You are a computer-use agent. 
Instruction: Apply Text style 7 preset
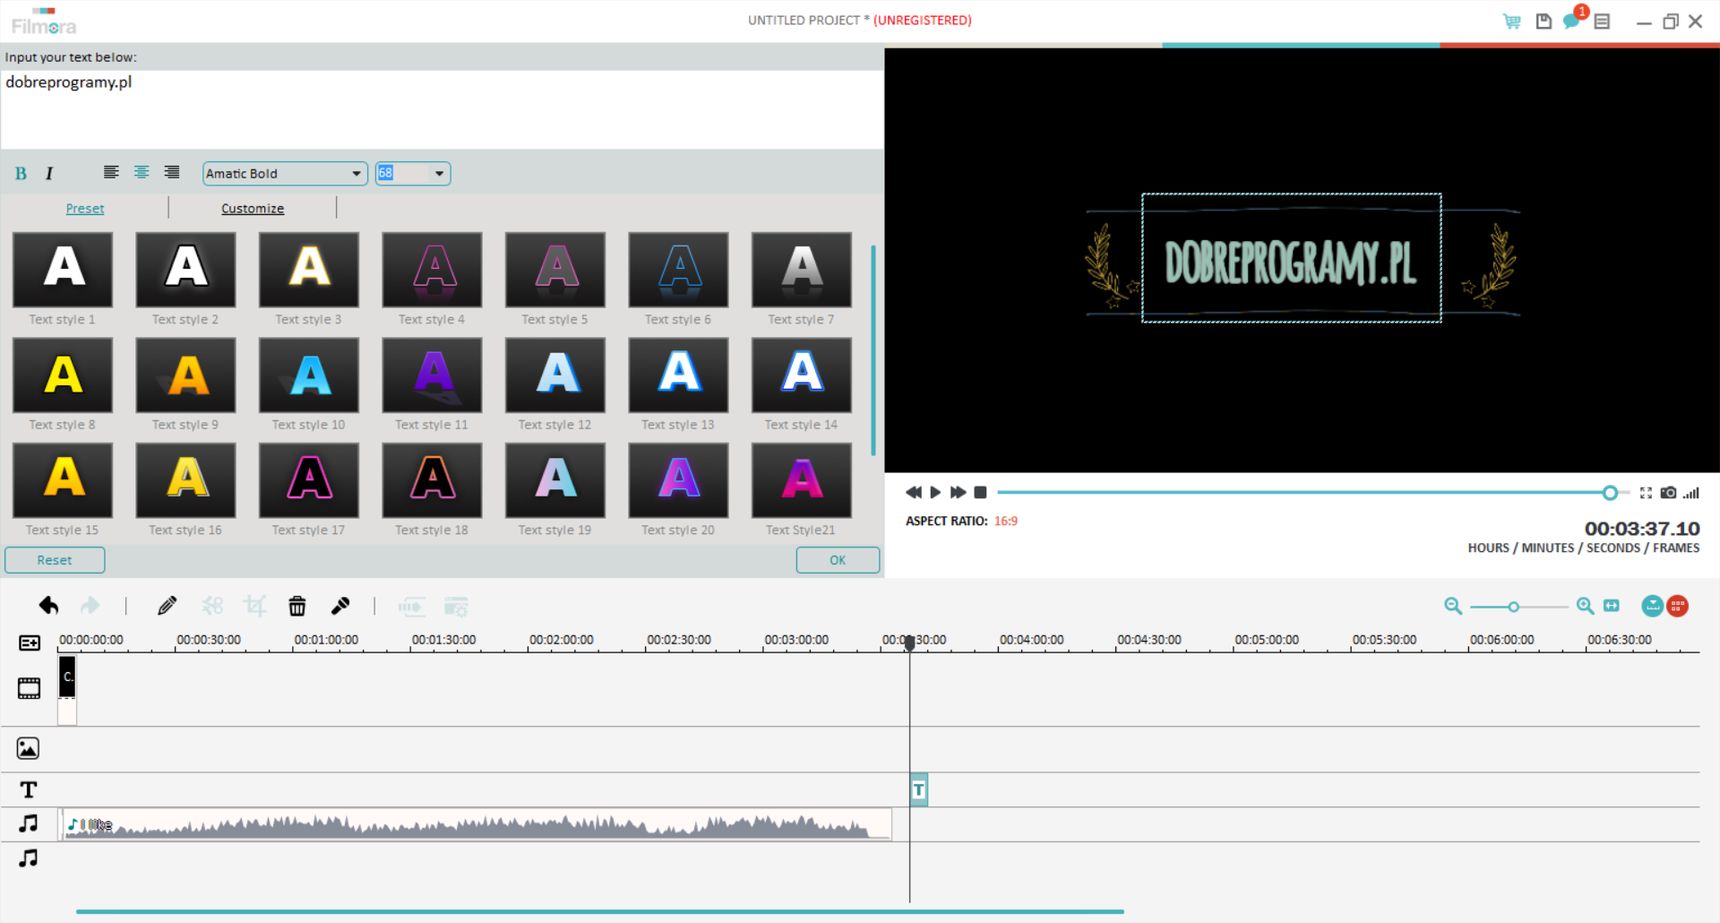(x=801, y=270)
